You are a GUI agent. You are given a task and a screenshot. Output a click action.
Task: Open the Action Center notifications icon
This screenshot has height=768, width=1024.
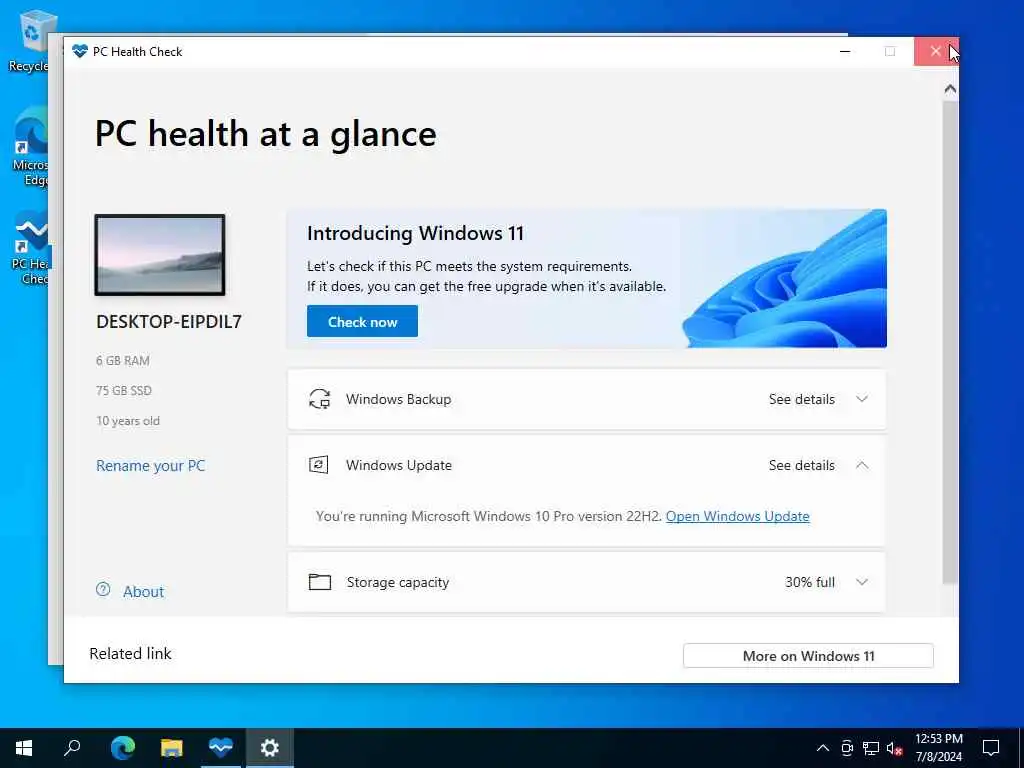(x=991, y=748)
